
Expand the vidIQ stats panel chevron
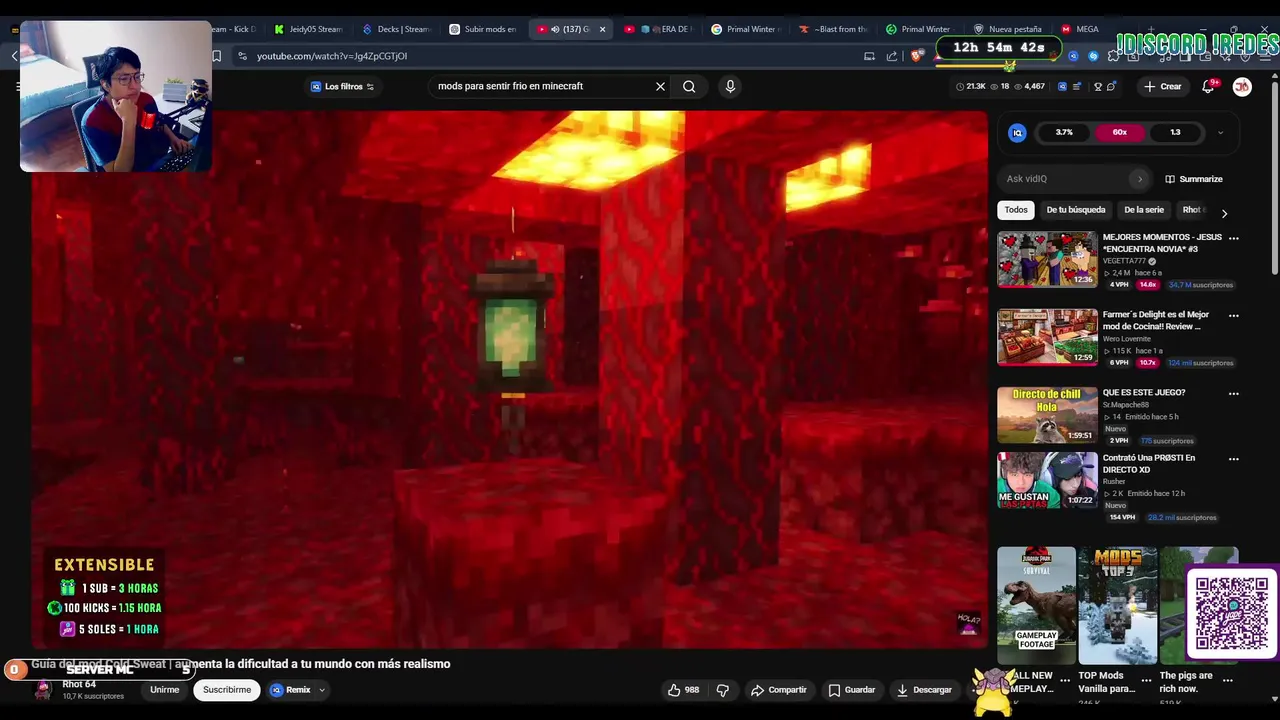1220,132
